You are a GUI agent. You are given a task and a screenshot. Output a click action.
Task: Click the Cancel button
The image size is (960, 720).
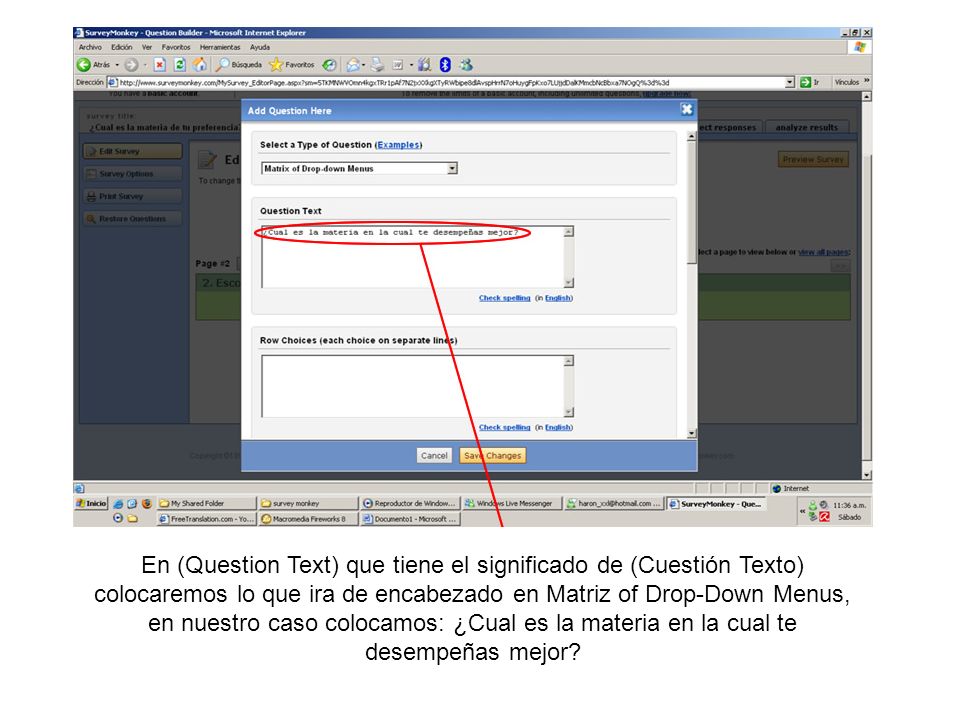[x=434, y=456]
